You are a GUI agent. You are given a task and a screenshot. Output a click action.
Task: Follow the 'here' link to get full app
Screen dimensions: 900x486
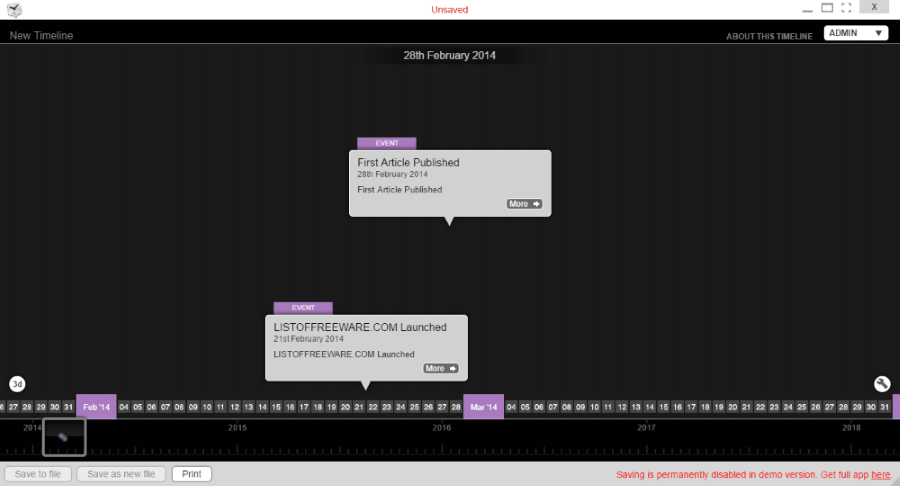point(880,475)
